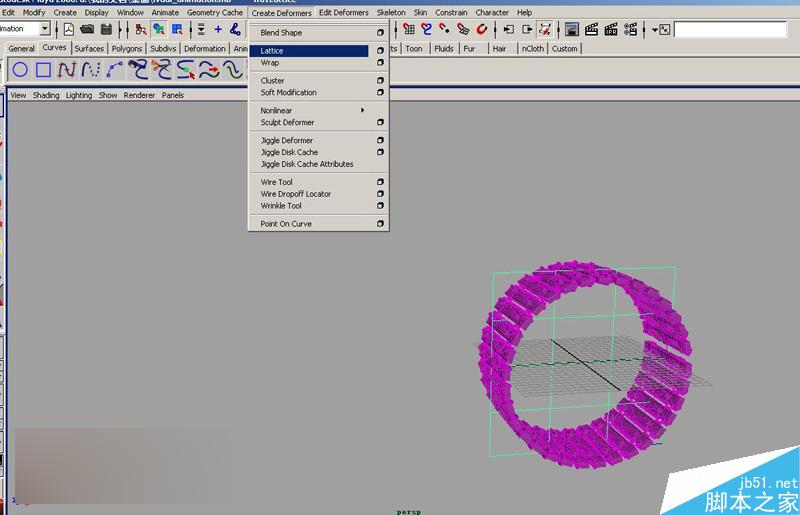This screenshot has width=800, height=515.
Task: Open Wire Tool options box
Action: pos(380,182)
